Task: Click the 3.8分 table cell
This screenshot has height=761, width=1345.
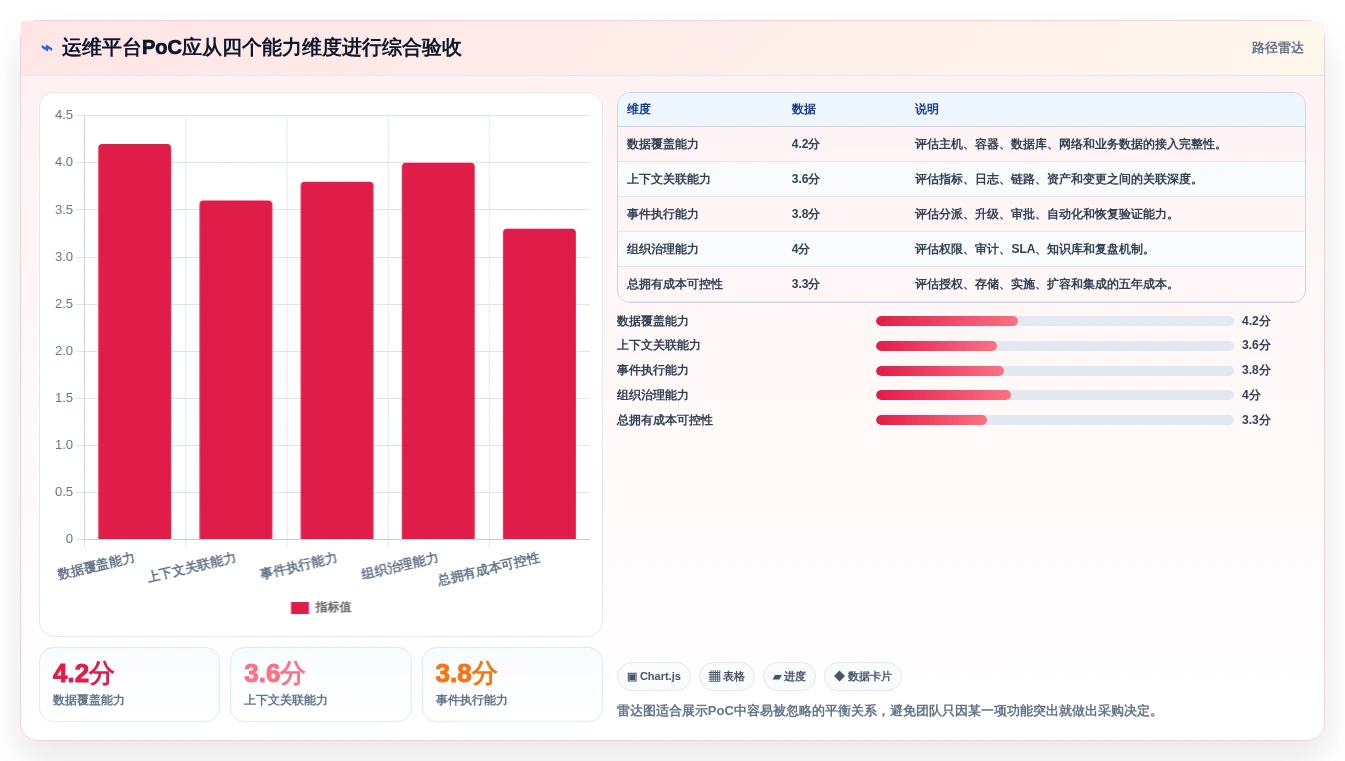Action: [x=806, y=214]
